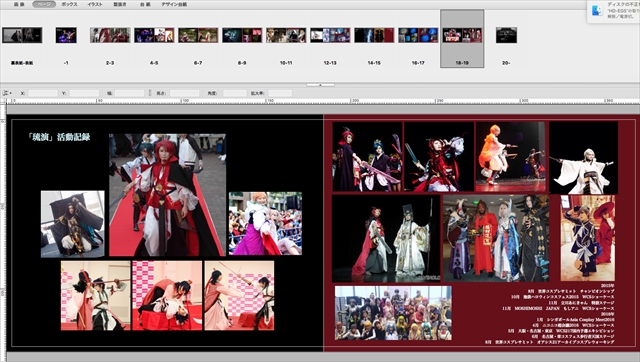
Task: Select the large red-haired cosplayer photo
Action: coord(167,195)
